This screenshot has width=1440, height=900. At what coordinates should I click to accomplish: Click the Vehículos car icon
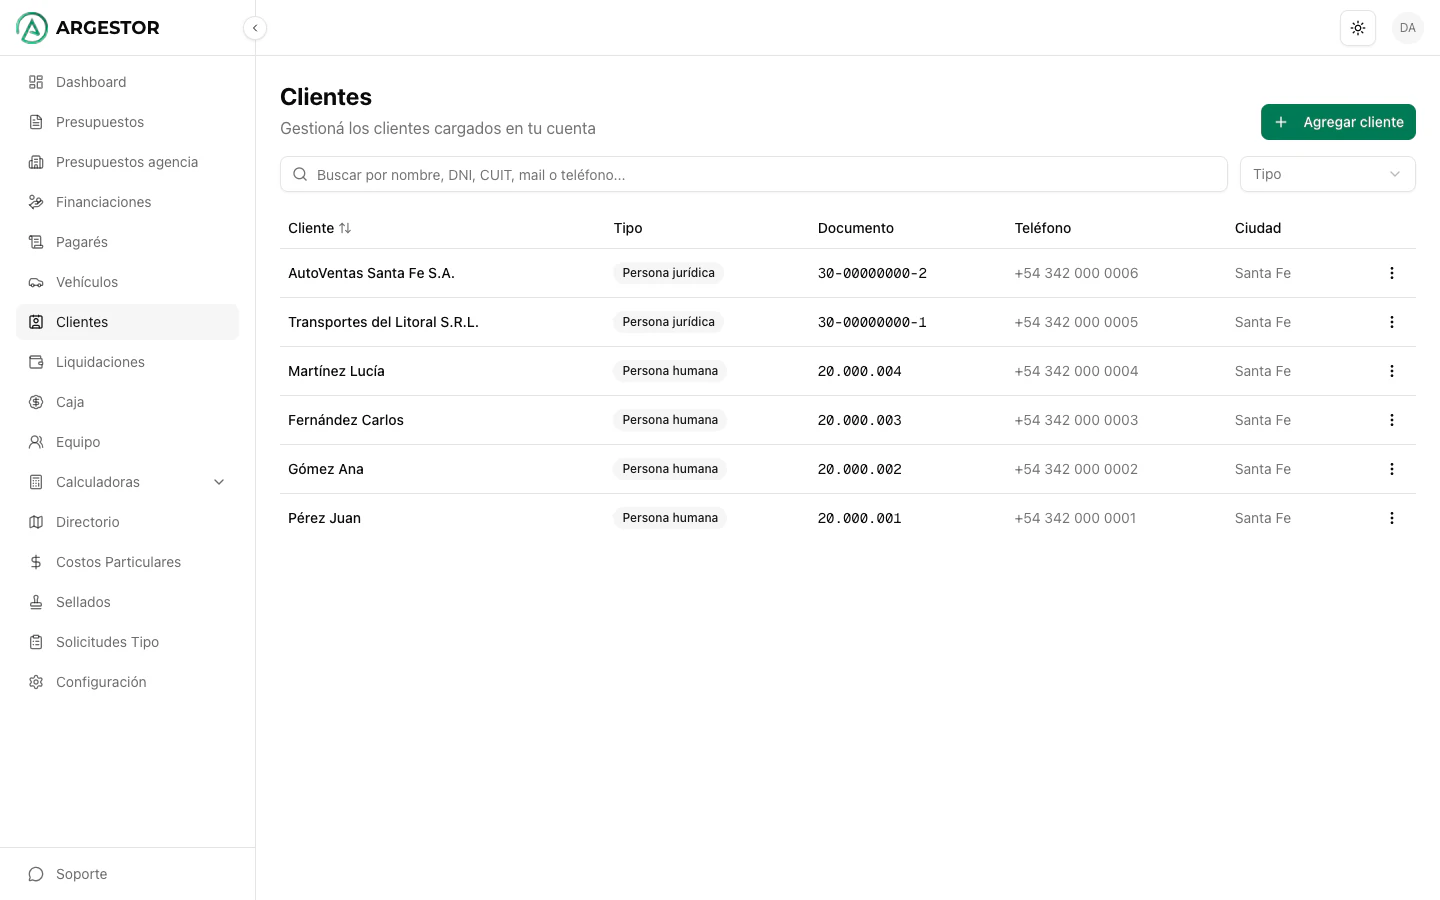(x=36, y=282)
